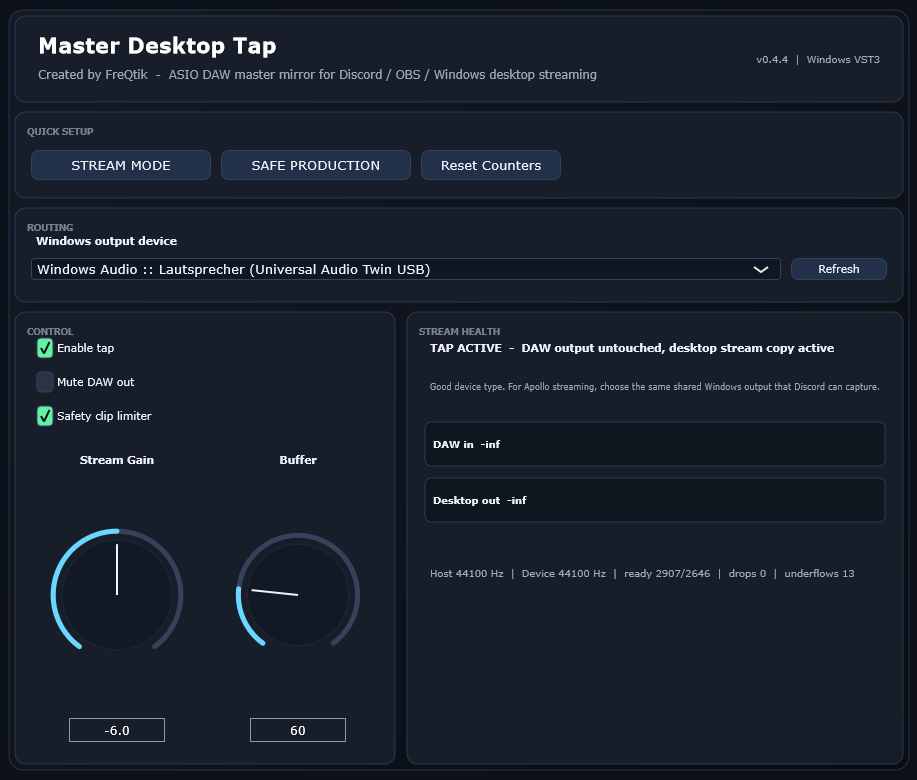This screenshot has height=780, width=917.
Task: Click the output device dropdown chevron arrow
Action: pos(760,270)
